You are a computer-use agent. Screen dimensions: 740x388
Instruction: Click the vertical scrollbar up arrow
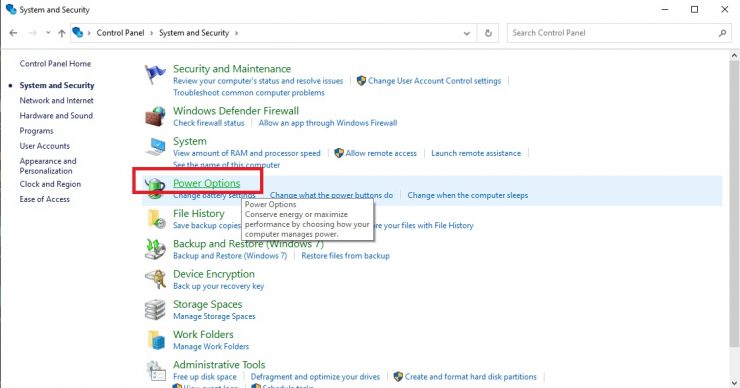[734, 56]
